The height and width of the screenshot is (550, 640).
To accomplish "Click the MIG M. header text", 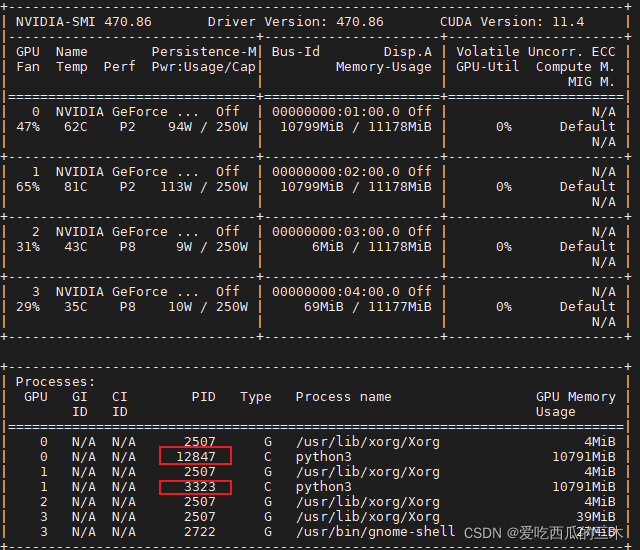I will coord(591,82).
